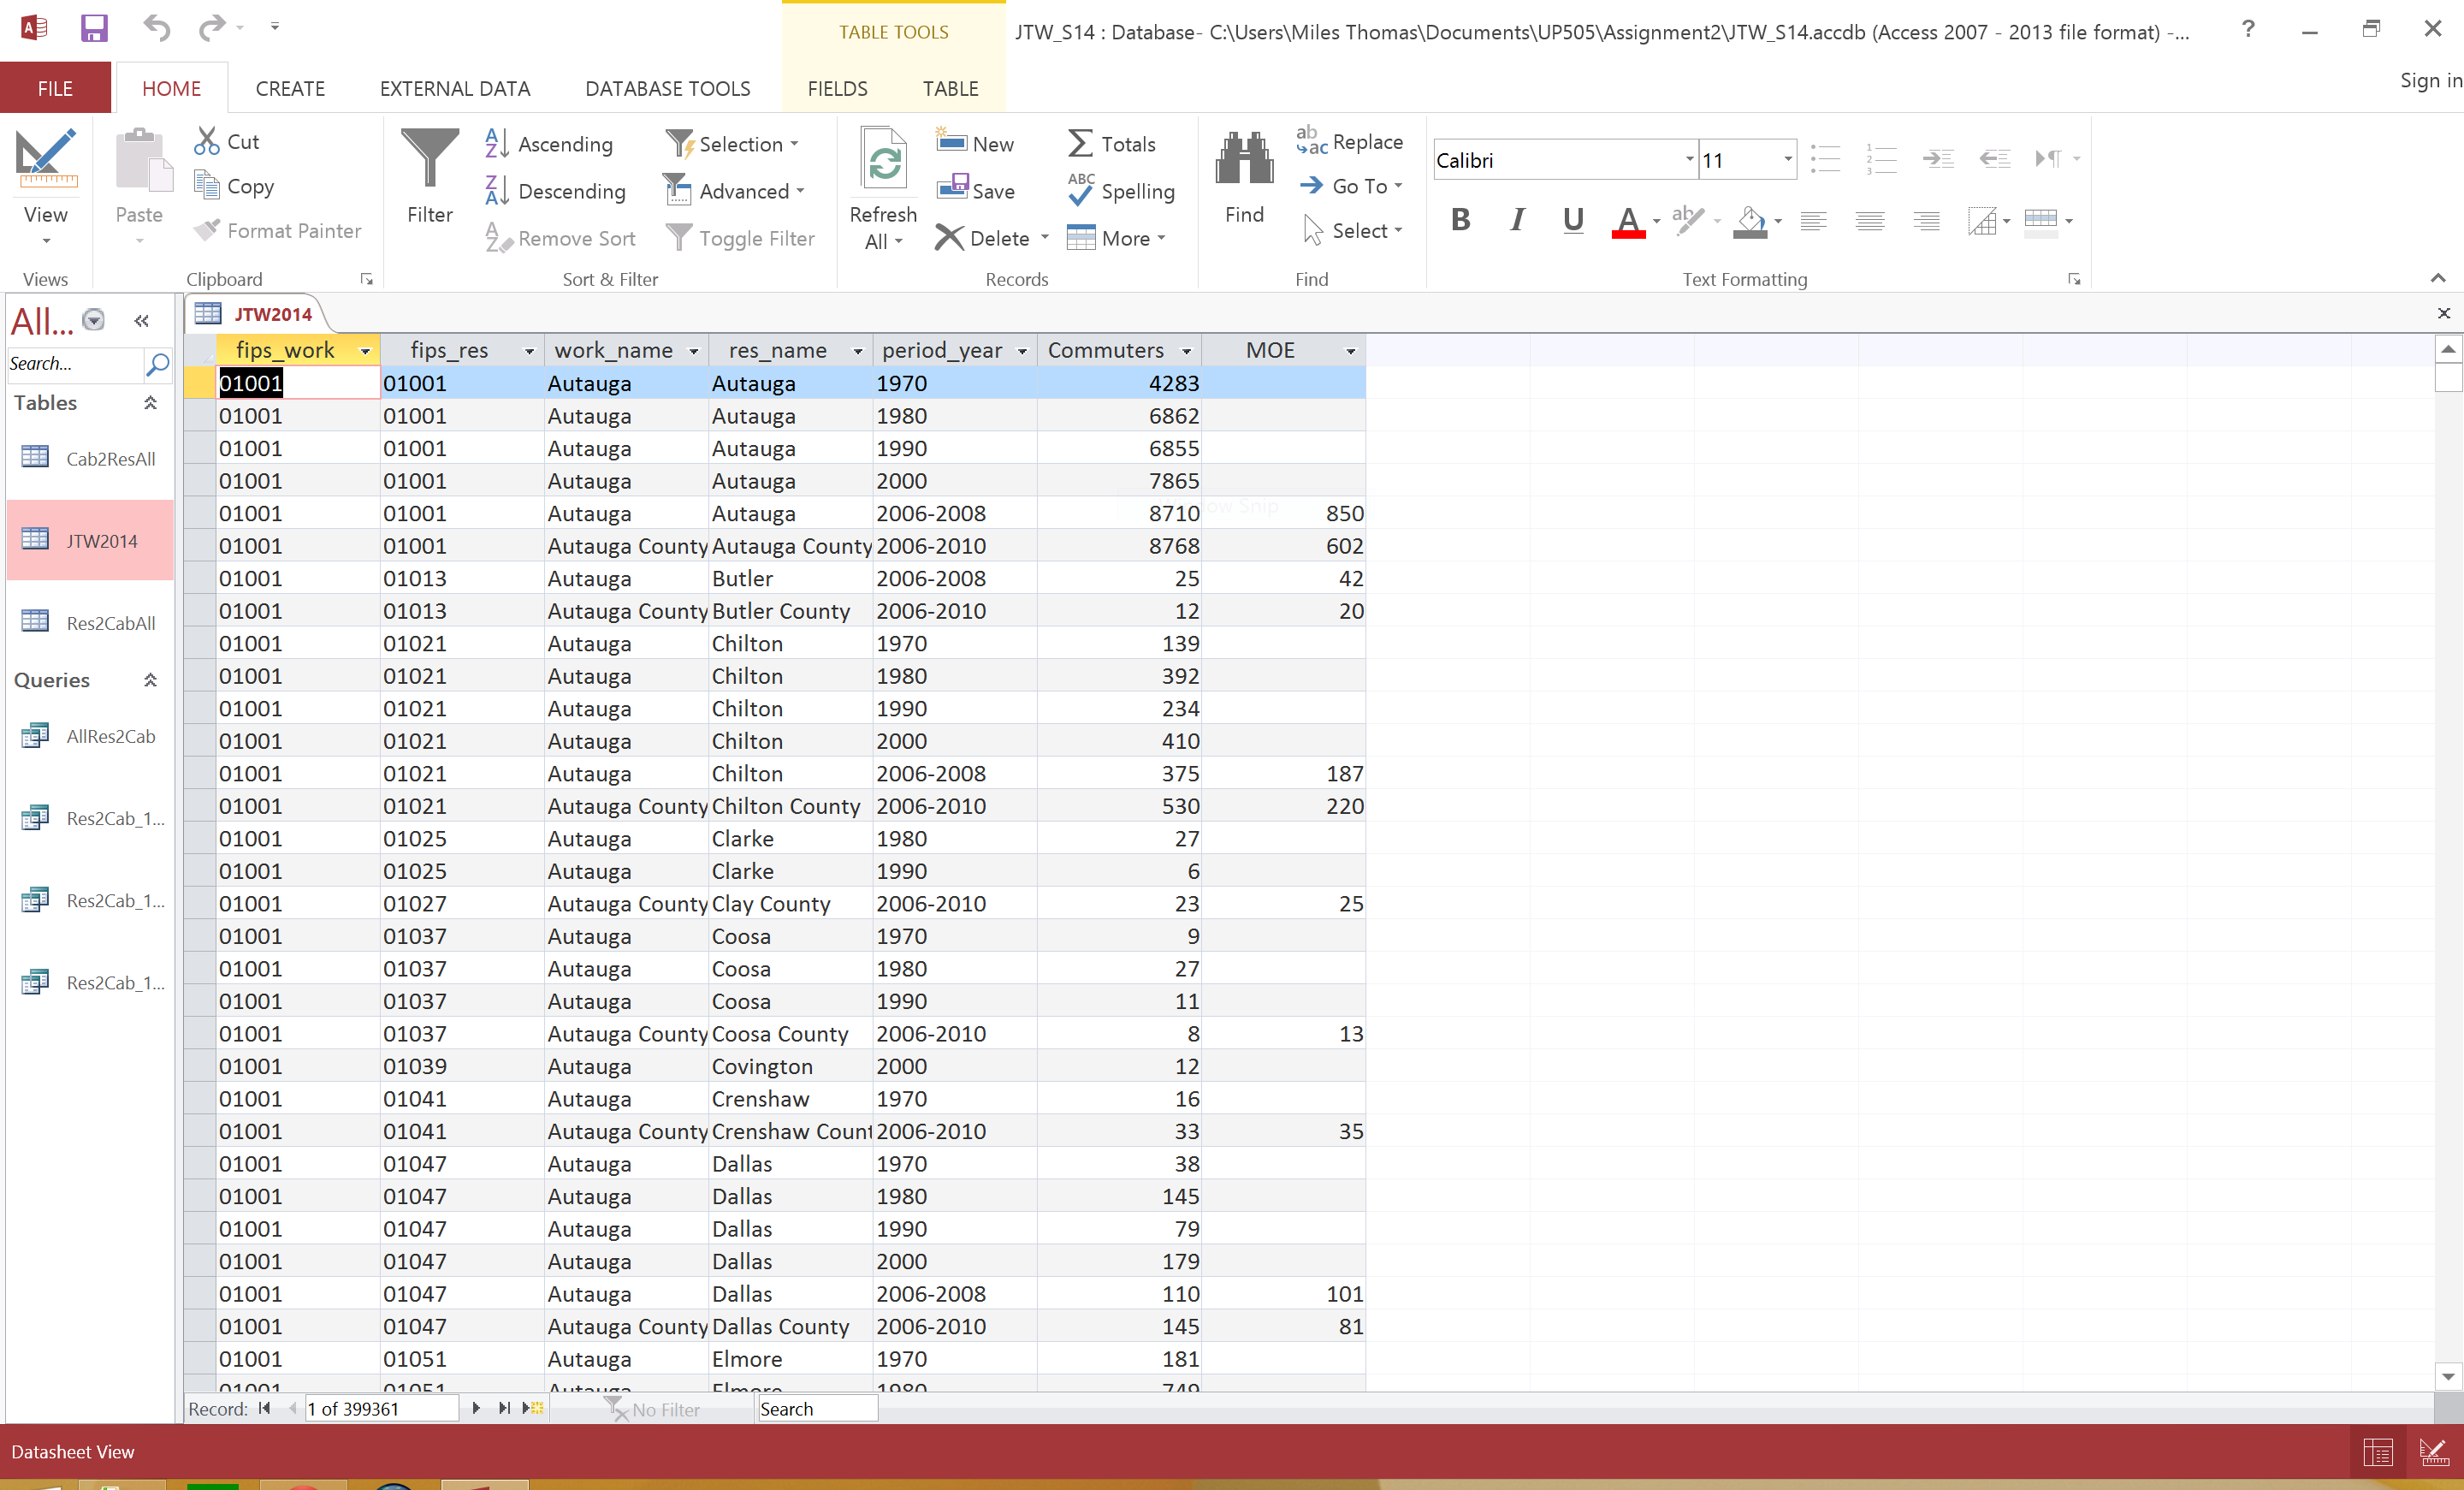Open Datasheet View icon in status bar

coord(2378,1453)
